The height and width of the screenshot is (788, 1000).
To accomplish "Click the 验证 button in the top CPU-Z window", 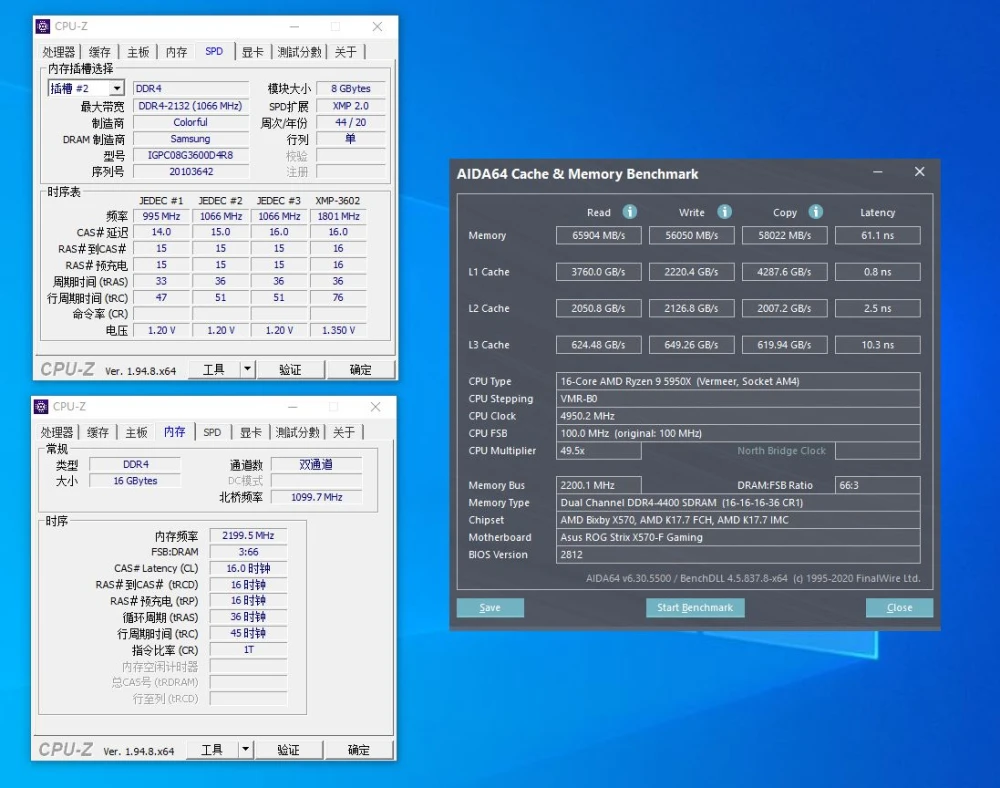I will point(290,369).
